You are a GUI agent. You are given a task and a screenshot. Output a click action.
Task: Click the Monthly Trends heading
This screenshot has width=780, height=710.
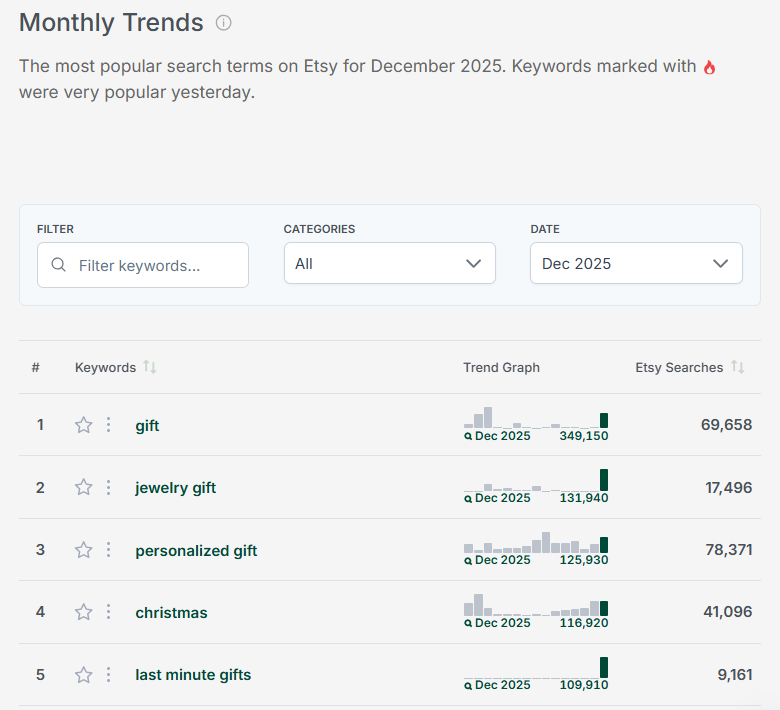pos(111,23)
